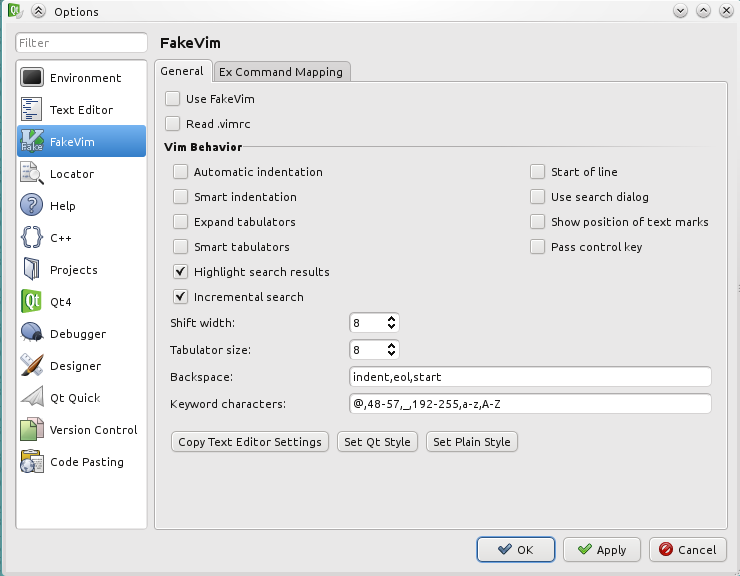Open the Help question mark icon
Viewport: 740px width, 576px height.
(x=32, y=205)
